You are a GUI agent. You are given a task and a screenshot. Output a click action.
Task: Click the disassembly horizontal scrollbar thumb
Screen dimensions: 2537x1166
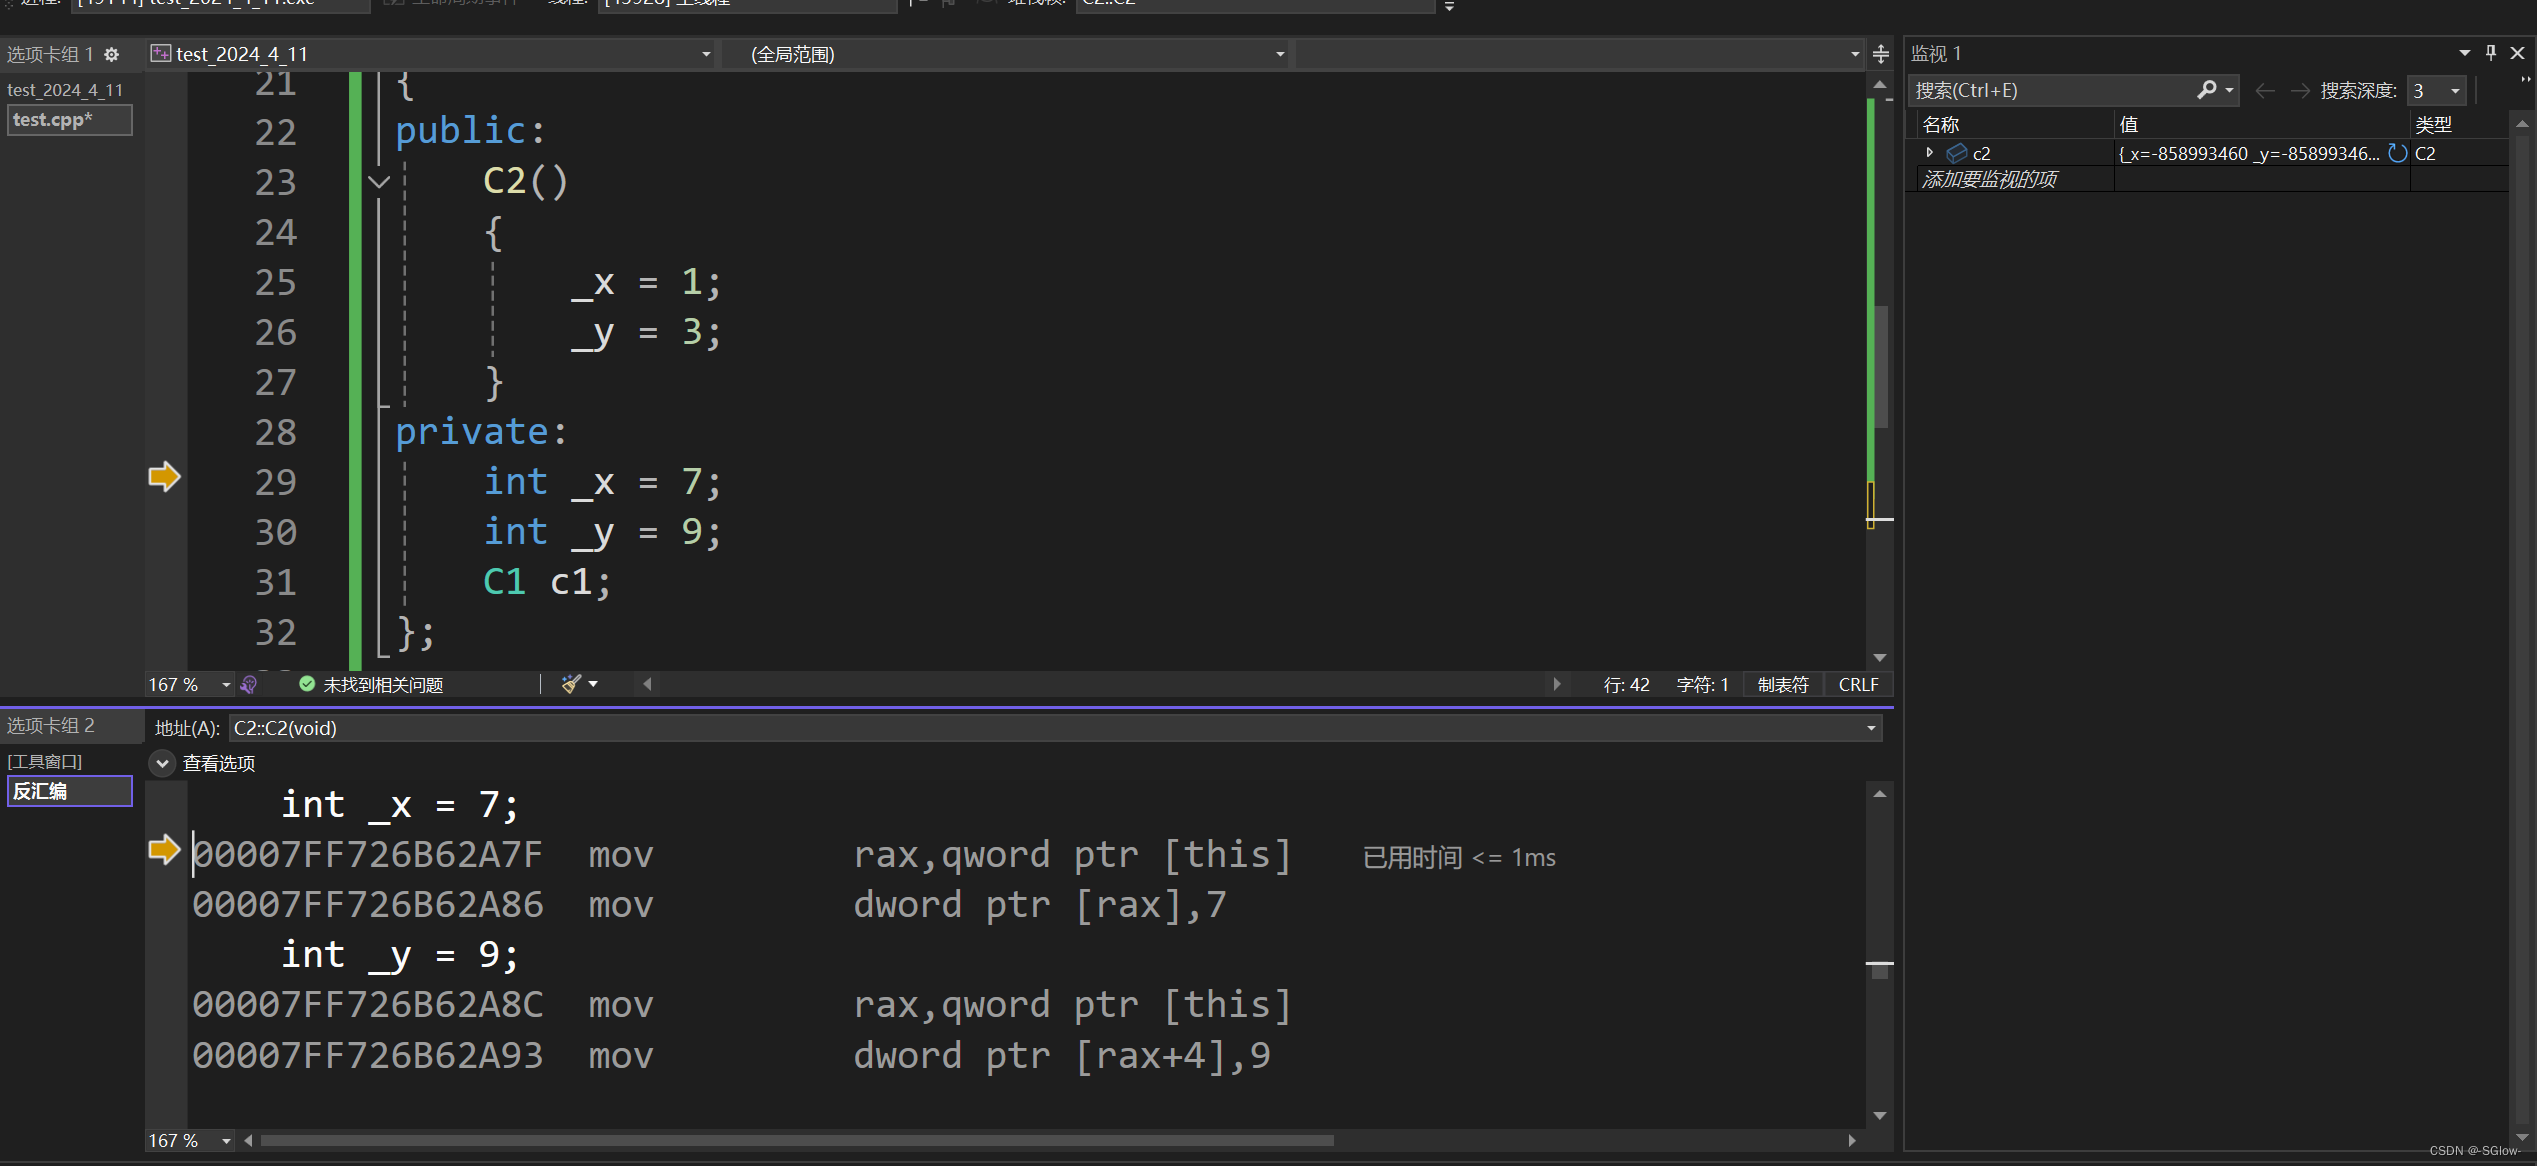797,1141
